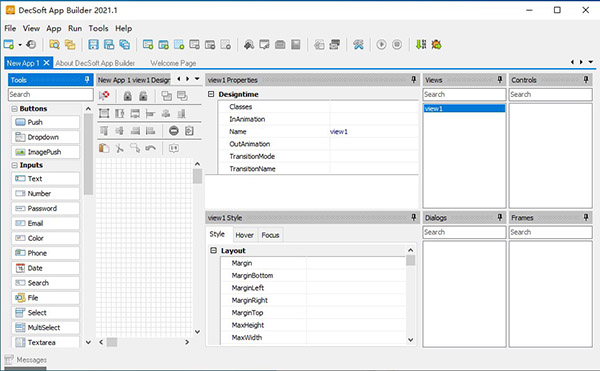Open the File menu
600x371 pixels.
[x=10, y=28]
